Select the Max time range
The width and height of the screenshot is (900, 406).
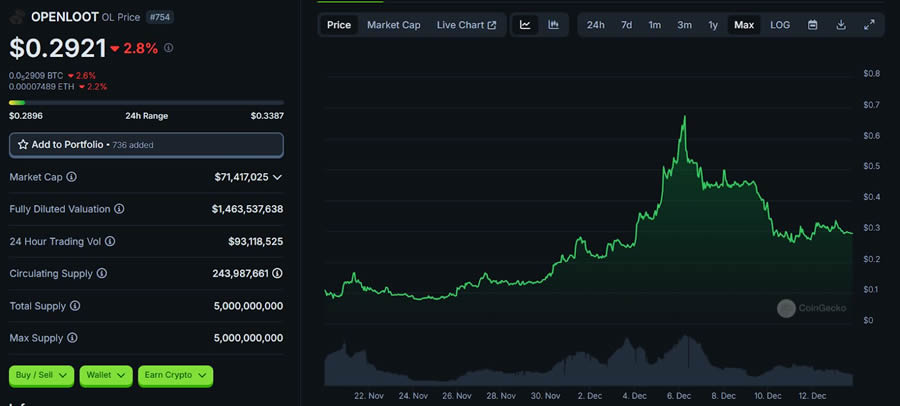coord(743,25)
